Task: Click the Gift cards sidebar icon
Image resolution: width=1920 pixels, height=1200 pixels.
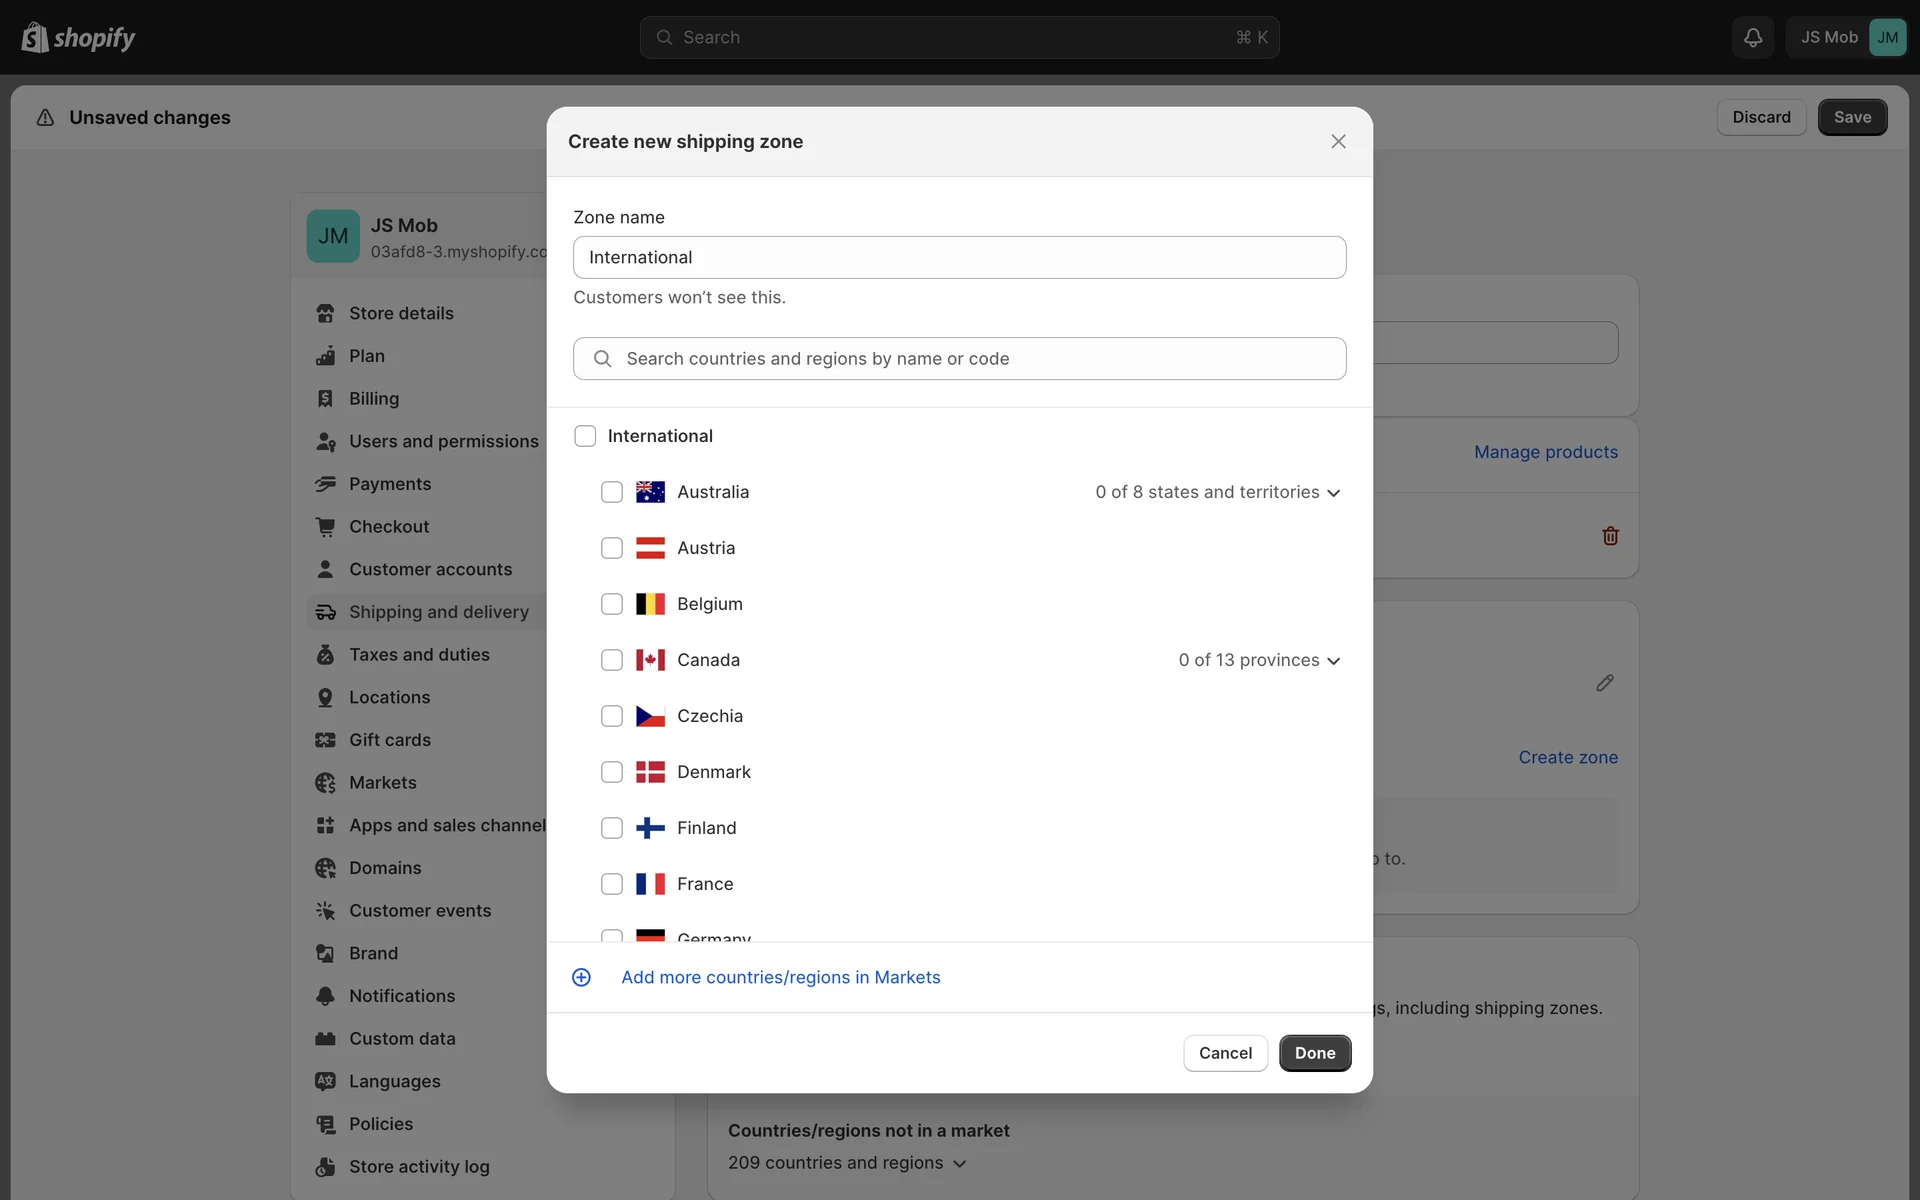Action: (325, 740)
